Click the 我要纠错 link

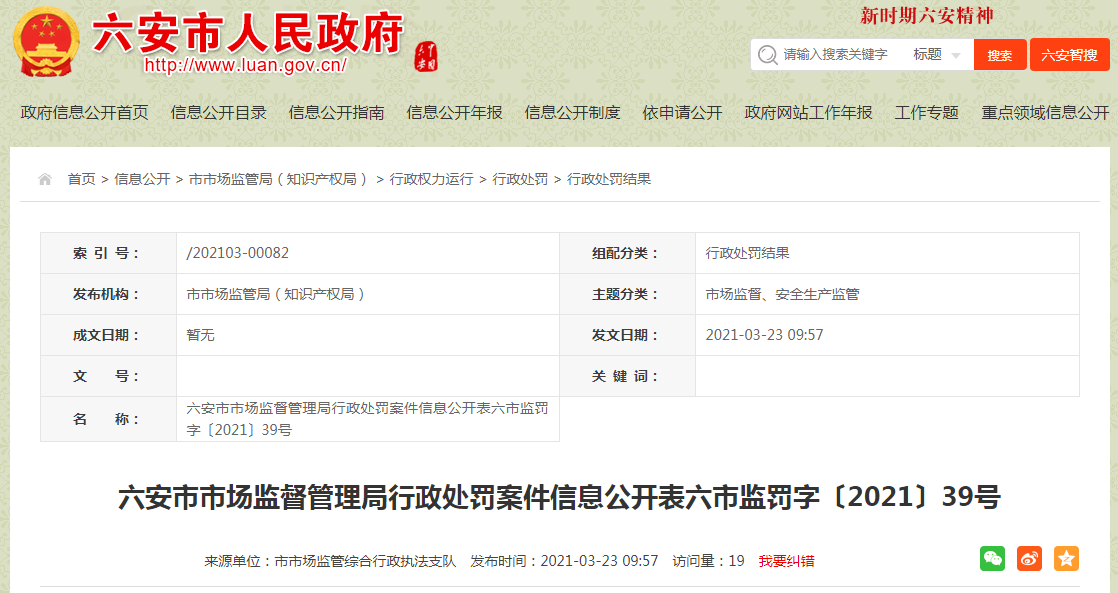tap(786, 561)
